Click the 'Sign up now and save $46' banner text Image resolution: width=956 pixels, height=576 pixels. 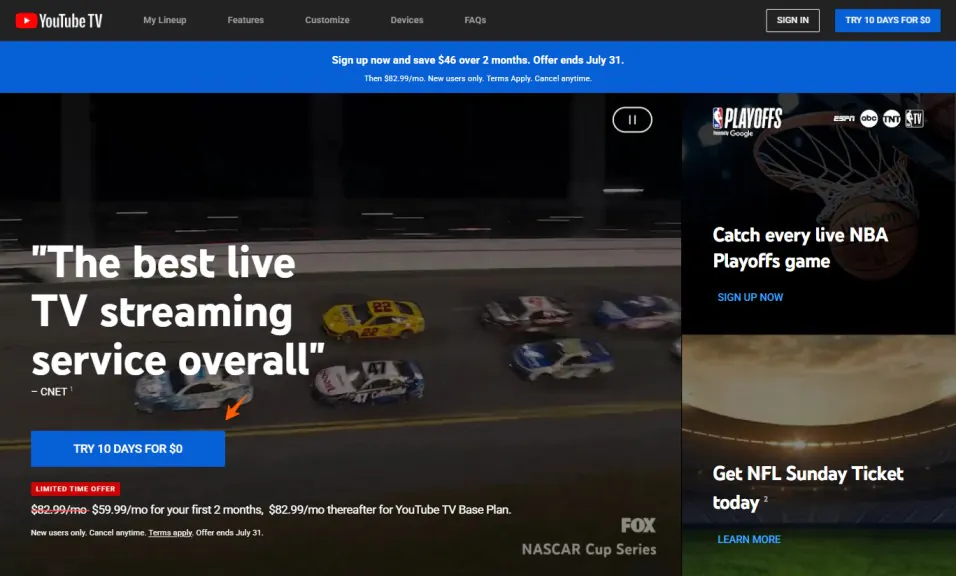click(477, 60)
